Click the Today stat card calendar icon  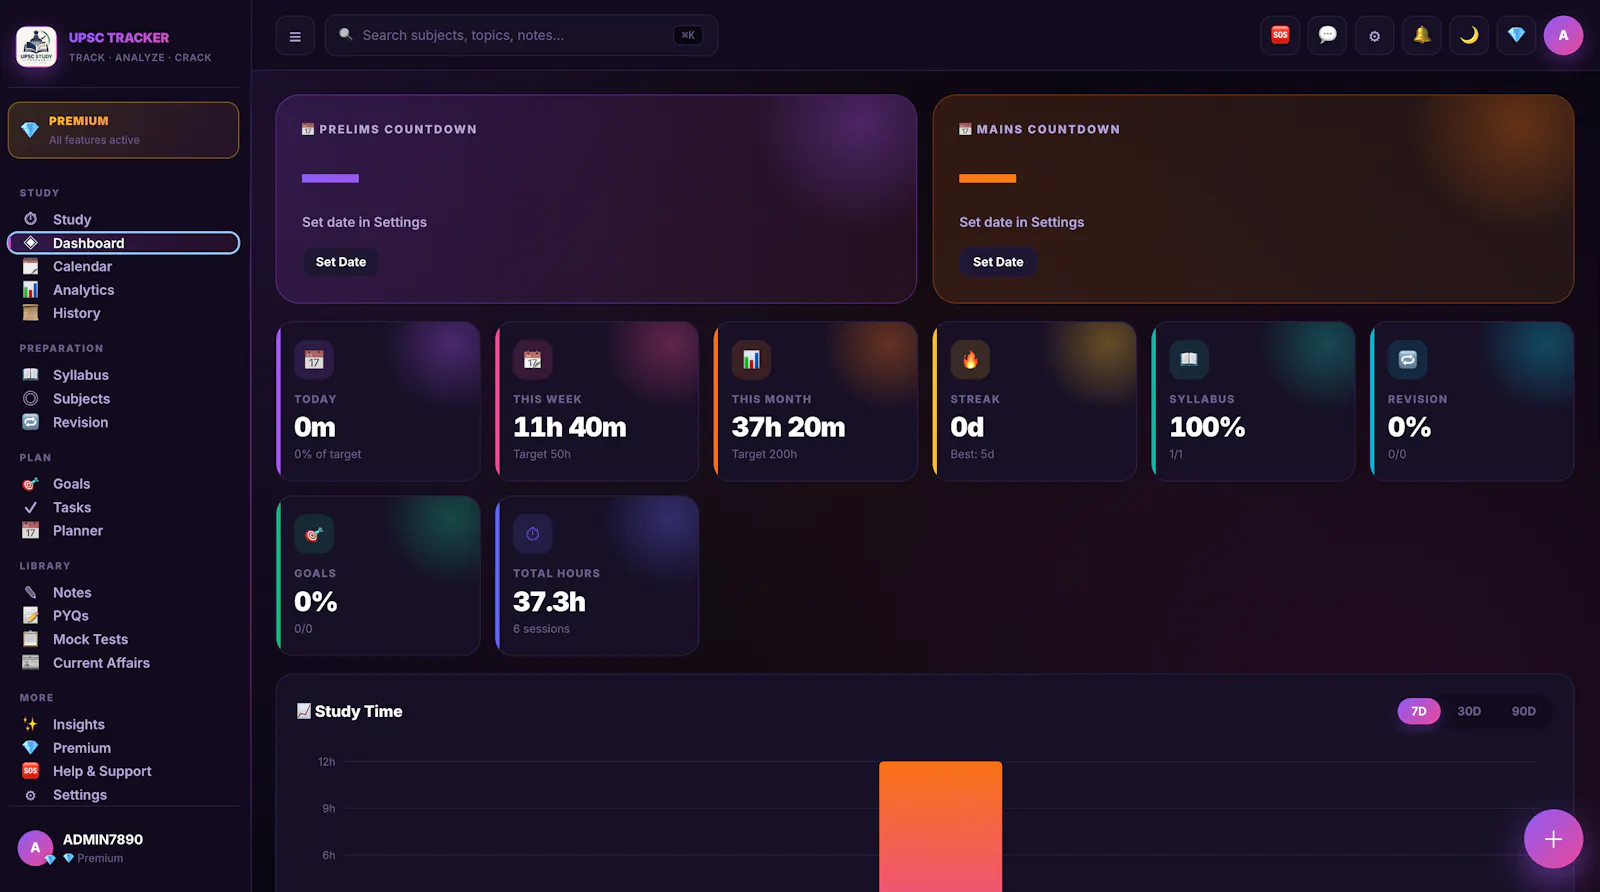pos(314,360)
